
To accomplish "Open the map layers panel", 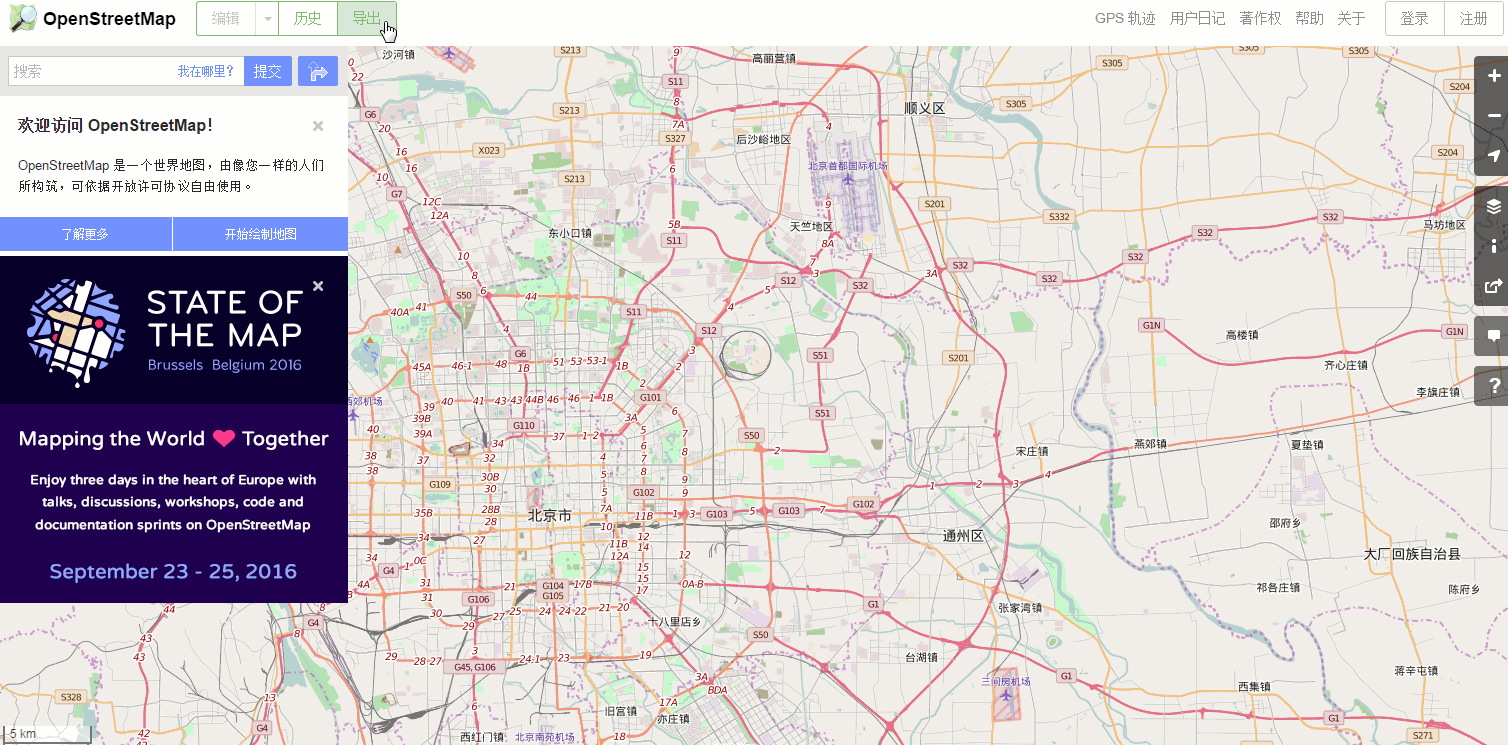I will tap(1493, 206).
